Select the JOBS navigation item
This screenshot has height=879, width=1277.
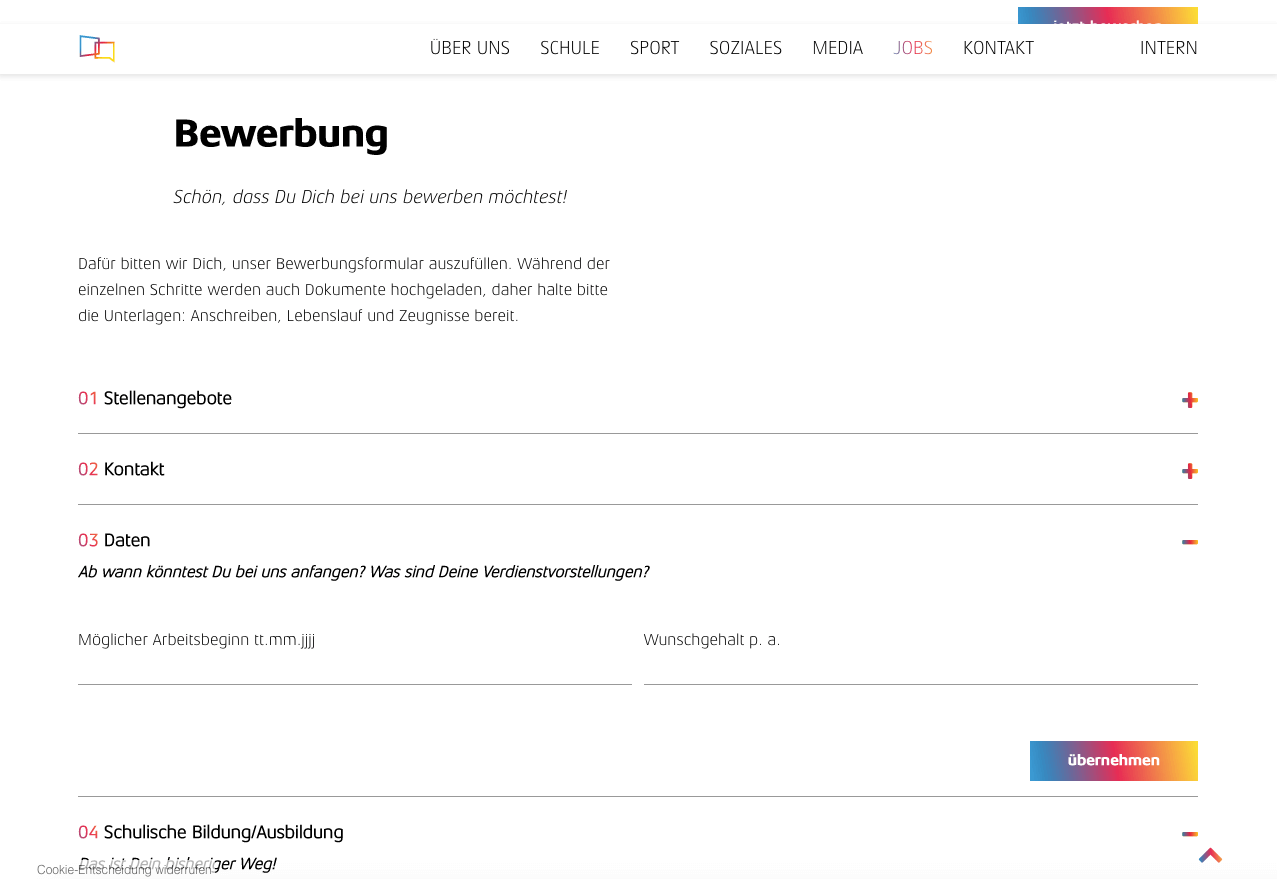[x=913, y=48]
